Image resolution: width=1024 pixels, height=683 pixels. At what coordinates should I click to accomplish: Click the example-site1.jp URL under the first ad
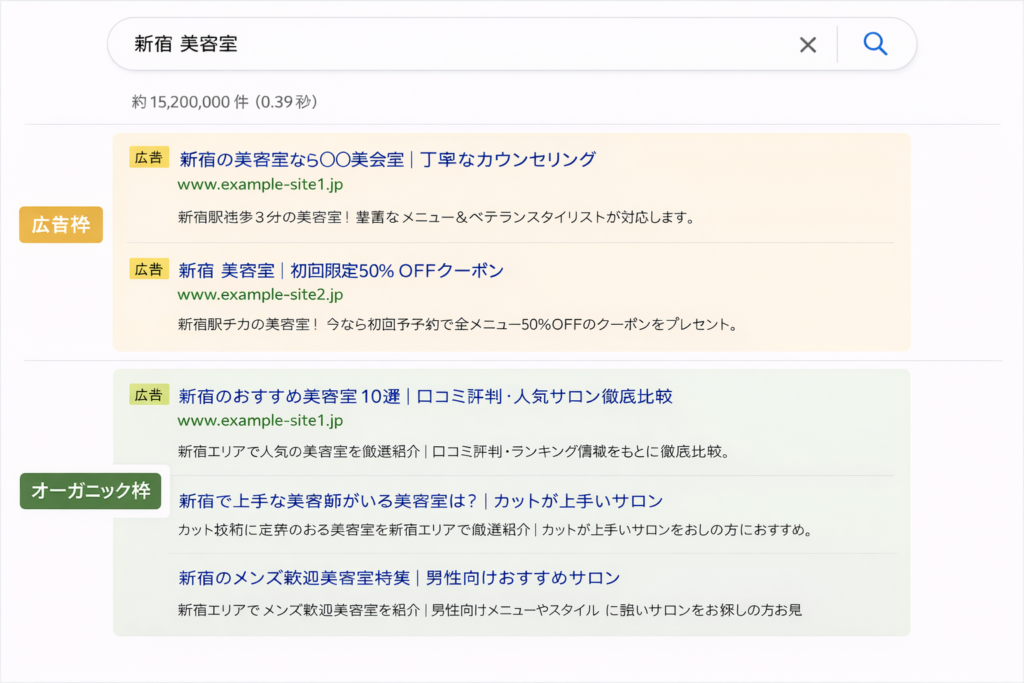click(260, 185)
